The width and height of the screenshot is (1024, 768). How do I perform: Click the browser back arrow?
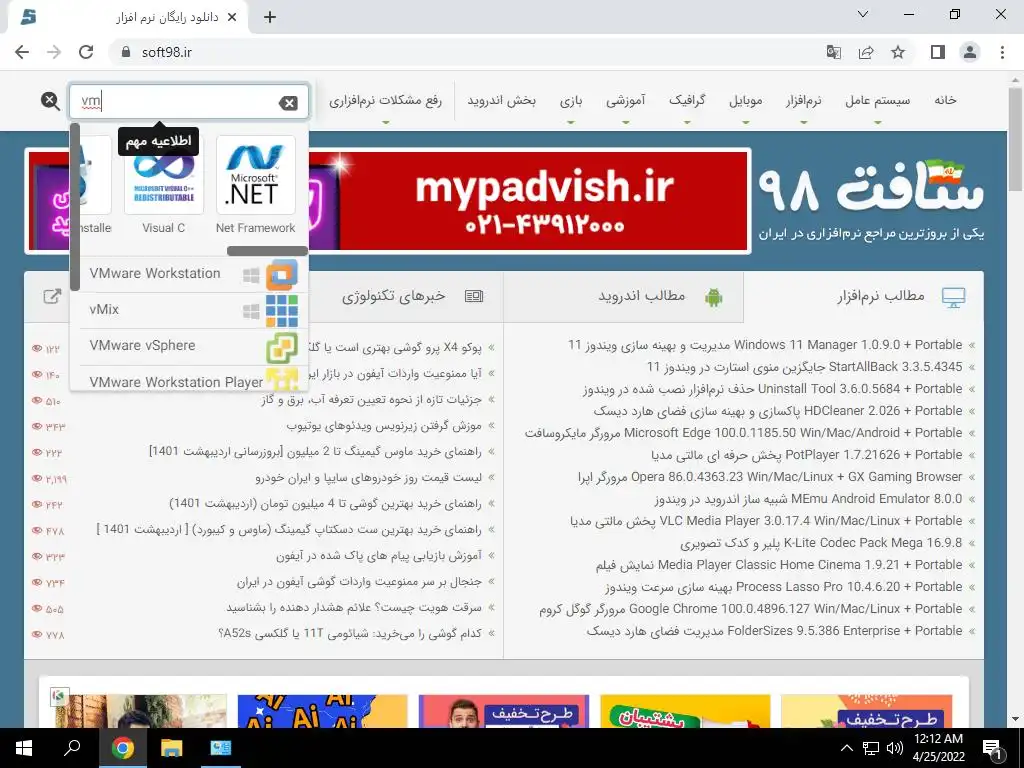(x=22, y=52)
